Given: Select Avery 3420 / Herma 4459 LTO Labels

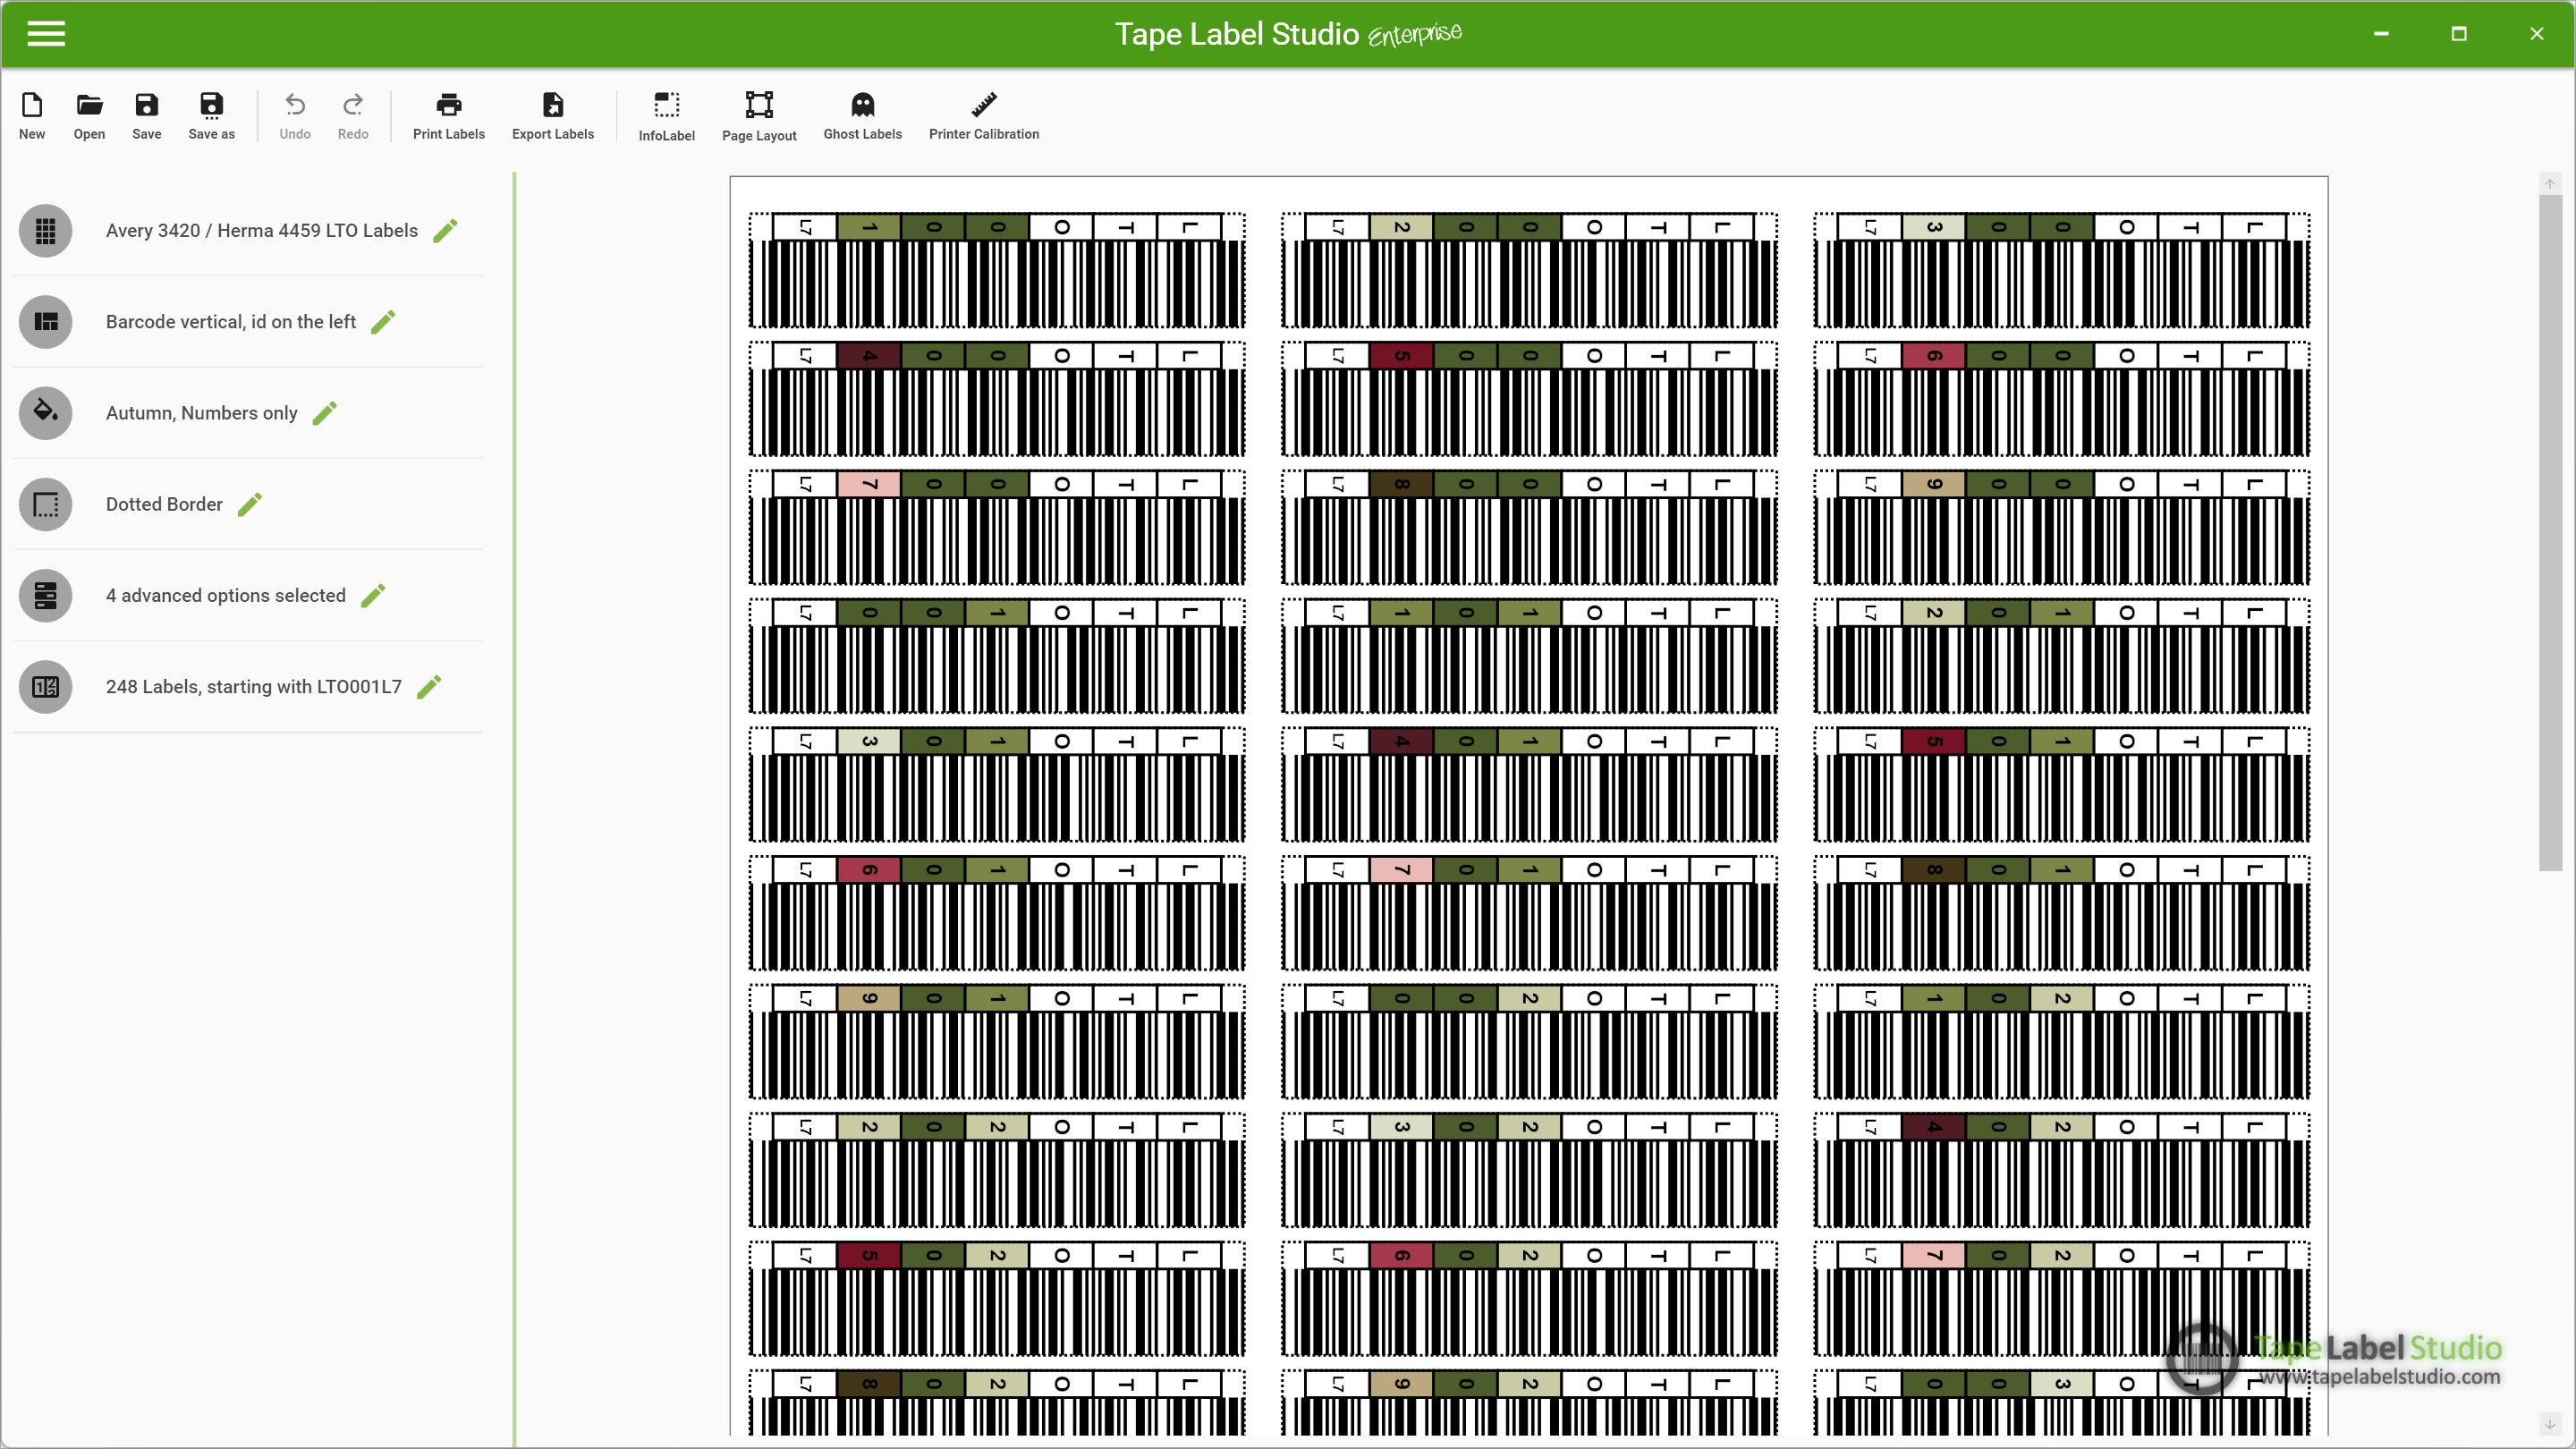Looking at the screenshot, I should click(x=262, y=231).
